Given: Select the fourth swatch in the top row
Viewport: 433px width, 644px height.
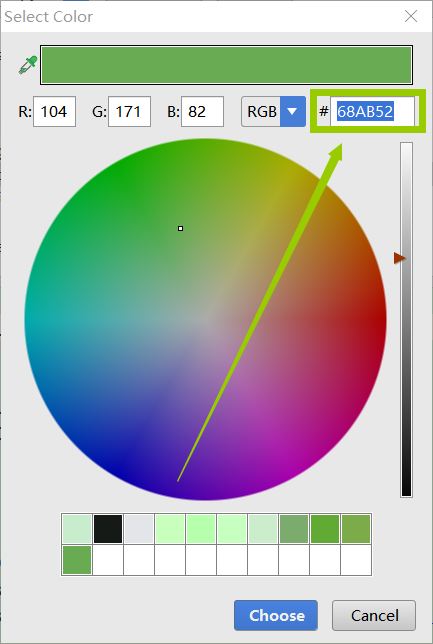Looking at the screenshot, I should (x=170, y=529).
